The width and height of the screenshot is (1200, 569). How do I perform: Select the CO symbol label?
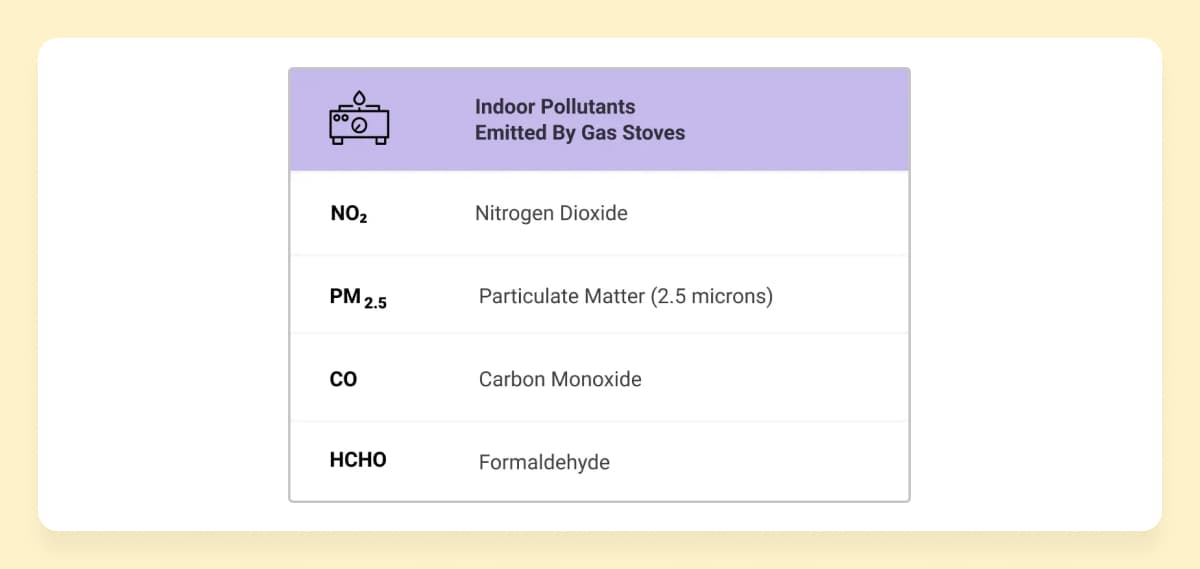(x=343, y=380)
